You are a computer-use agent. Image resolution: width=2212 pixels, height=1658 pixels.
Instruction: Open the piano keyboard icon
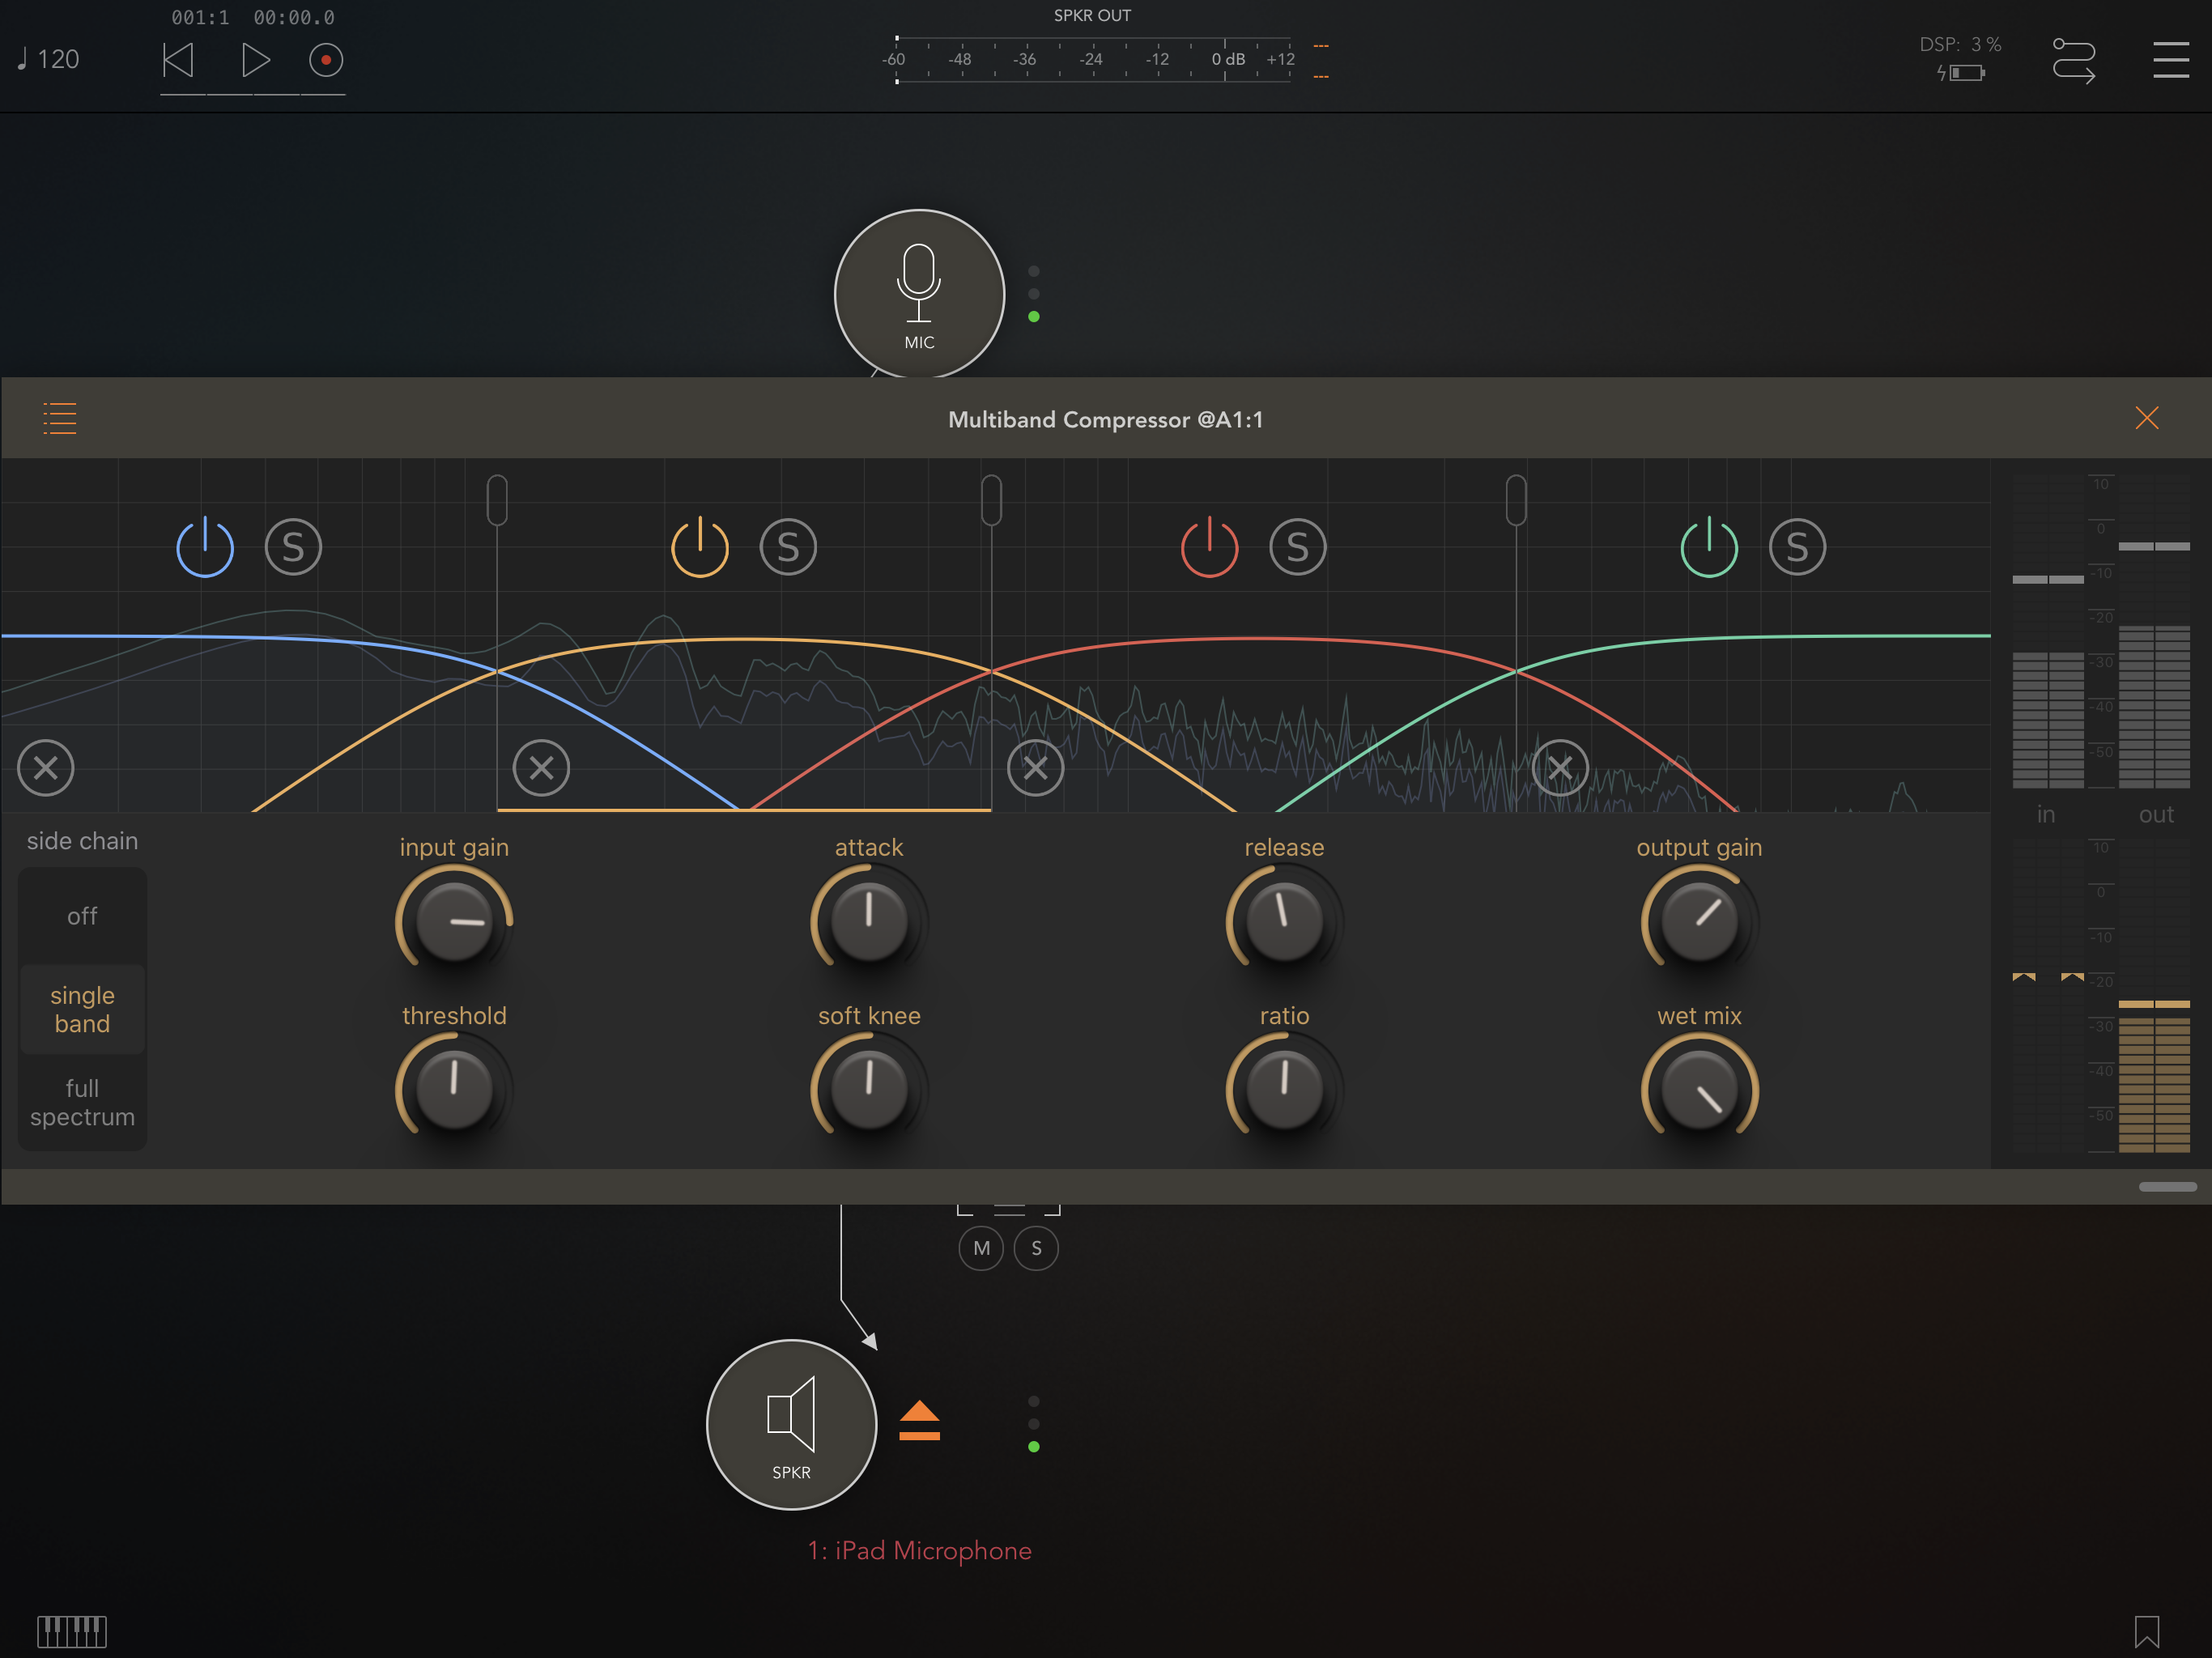[72, 1631]
